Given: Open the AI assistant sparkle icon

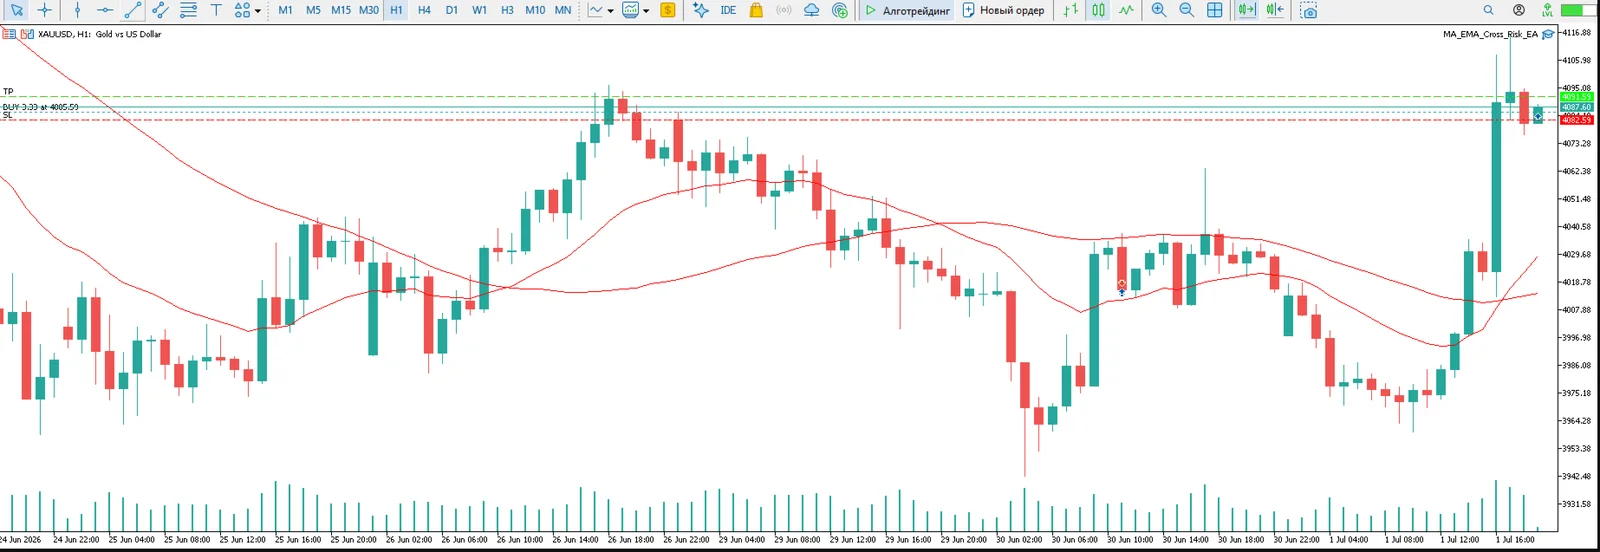Looking at the screenshot, I should (x=701, y=10).
